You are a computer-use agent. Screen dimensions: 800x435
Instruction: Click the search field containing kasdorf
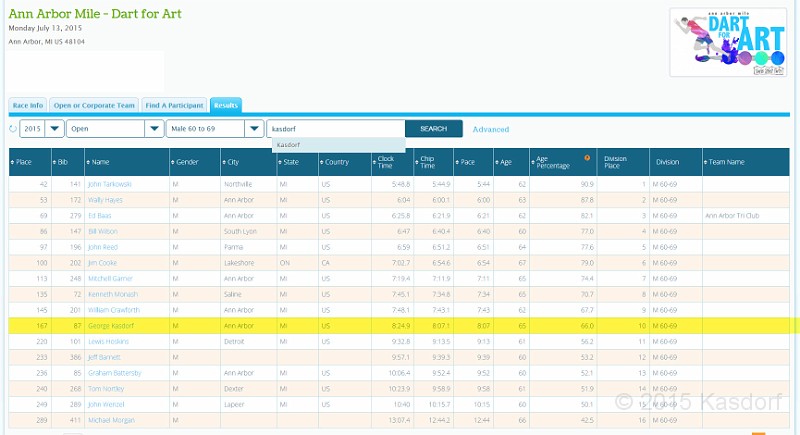[335, 129]
